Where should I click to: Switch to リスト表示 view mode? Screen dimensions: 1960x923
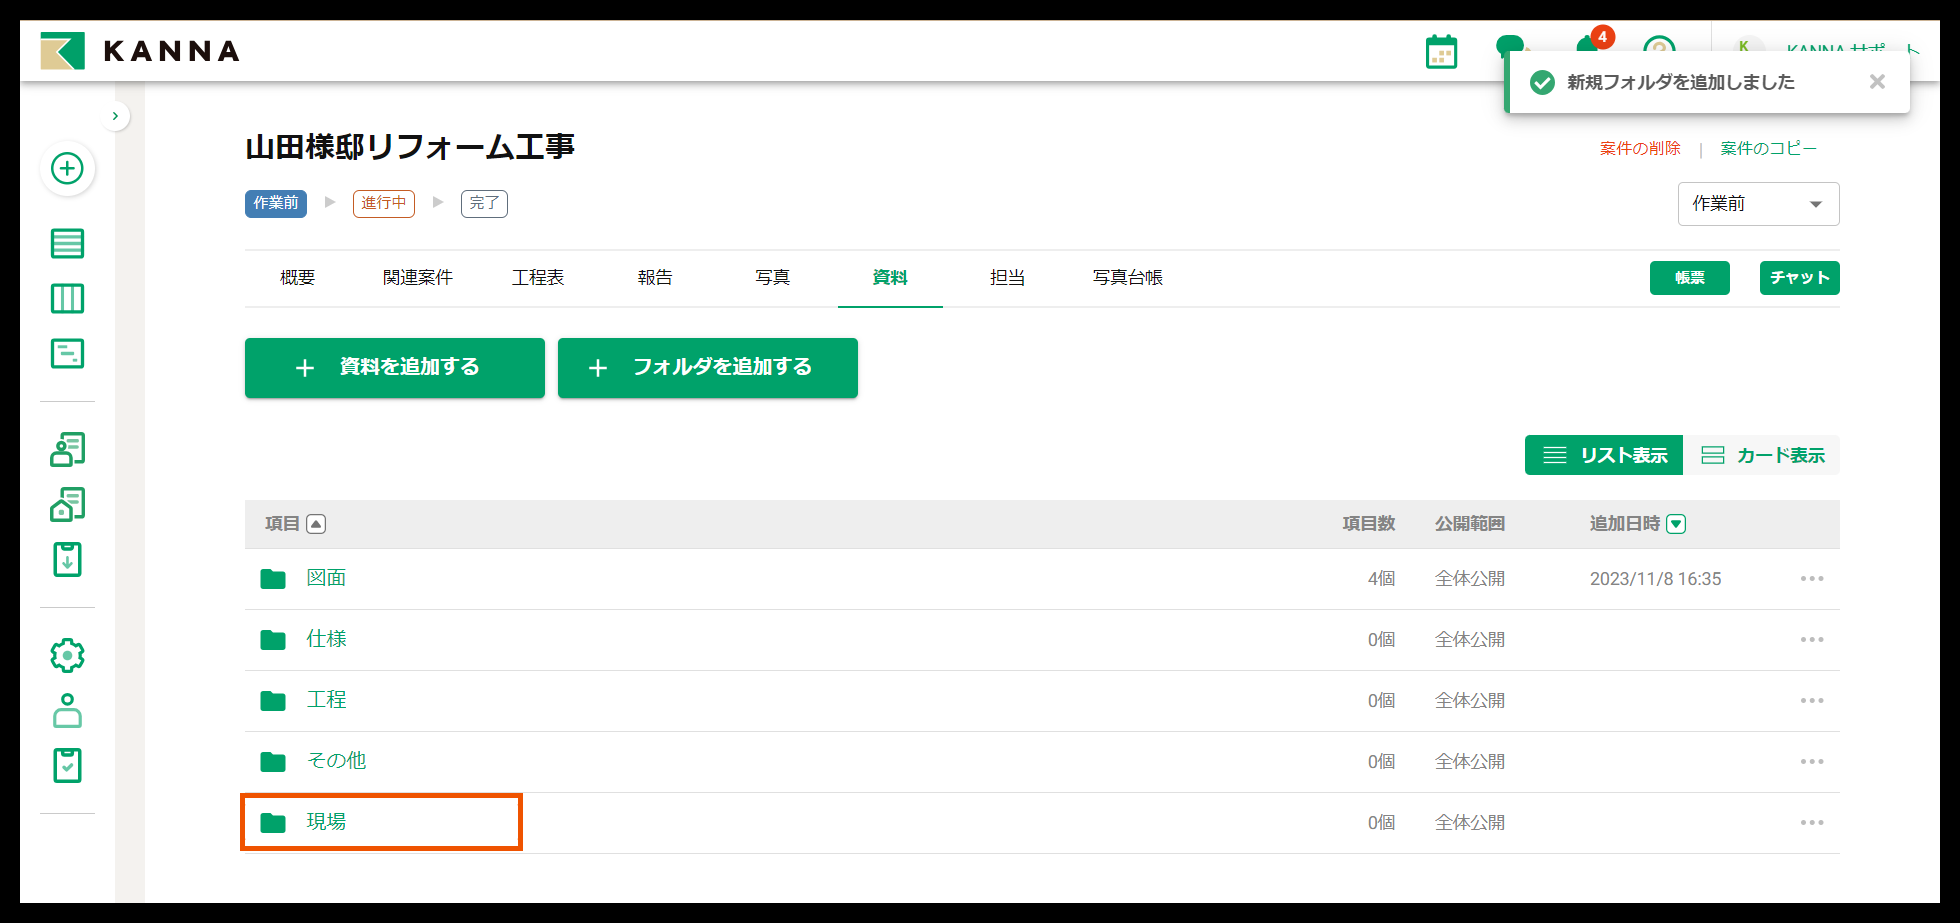point(1604,455)
